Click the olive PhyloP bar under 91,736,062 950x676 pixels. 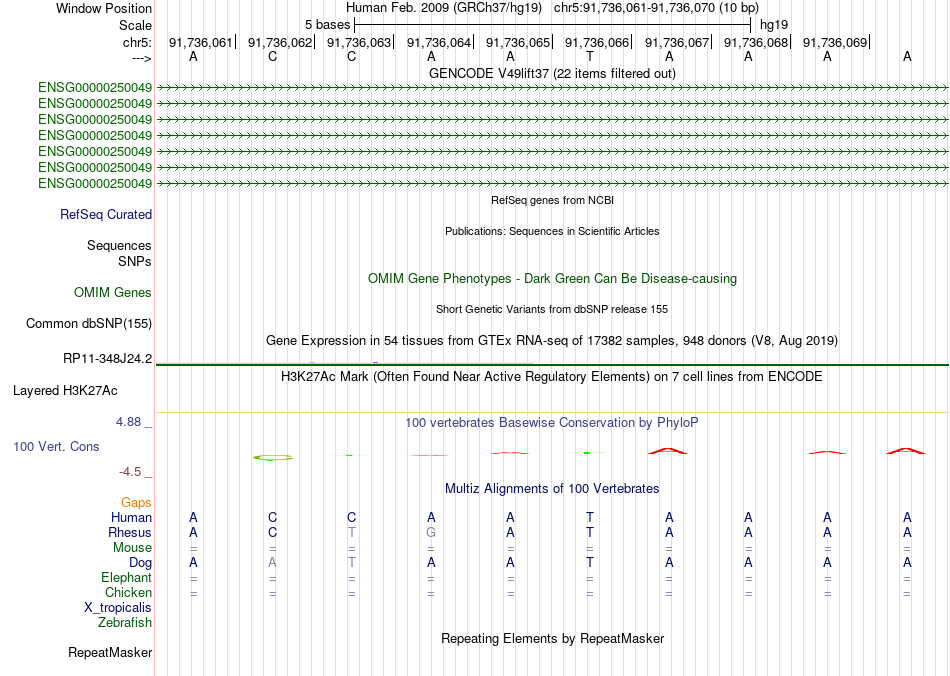273,457
